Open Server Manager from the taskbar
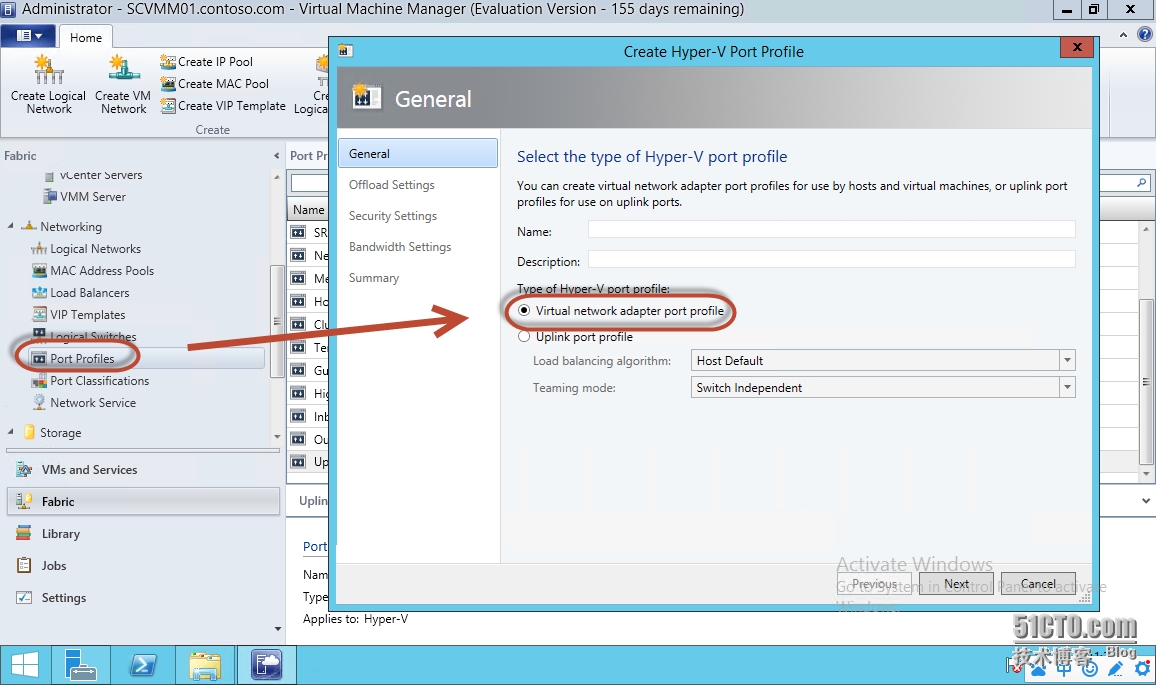 (x=80, y=665)
